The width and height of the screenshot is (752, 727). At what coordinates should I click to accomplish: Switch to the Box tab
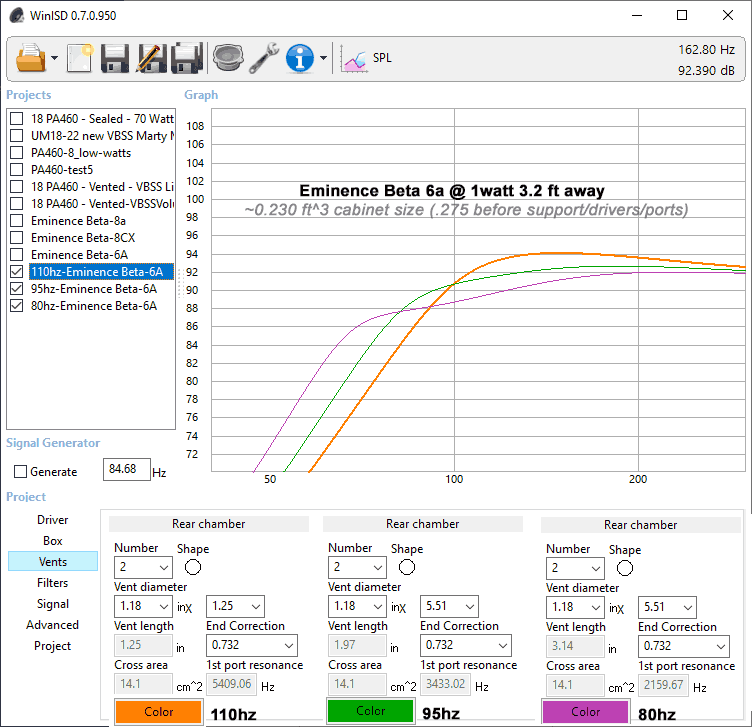click(x=53, y=541)
